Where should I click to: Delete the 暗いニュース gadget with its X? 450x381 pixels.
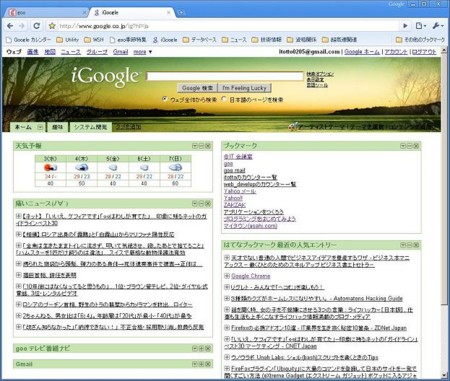click(208, 203)
